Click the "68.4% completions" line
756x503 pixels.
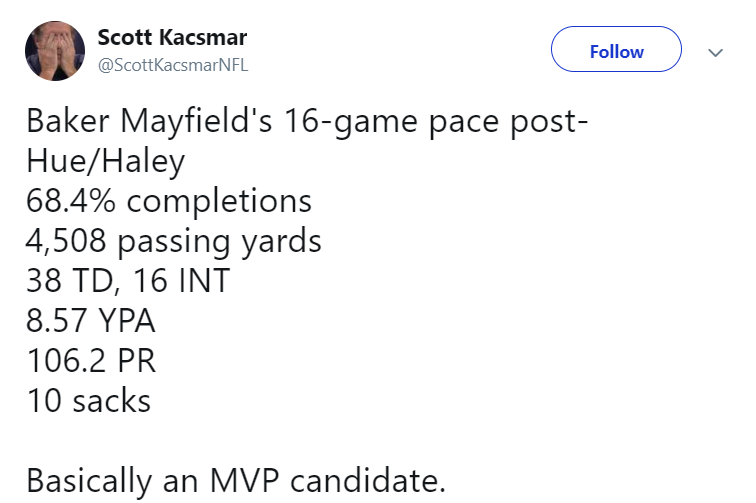(x=169, y=201)
